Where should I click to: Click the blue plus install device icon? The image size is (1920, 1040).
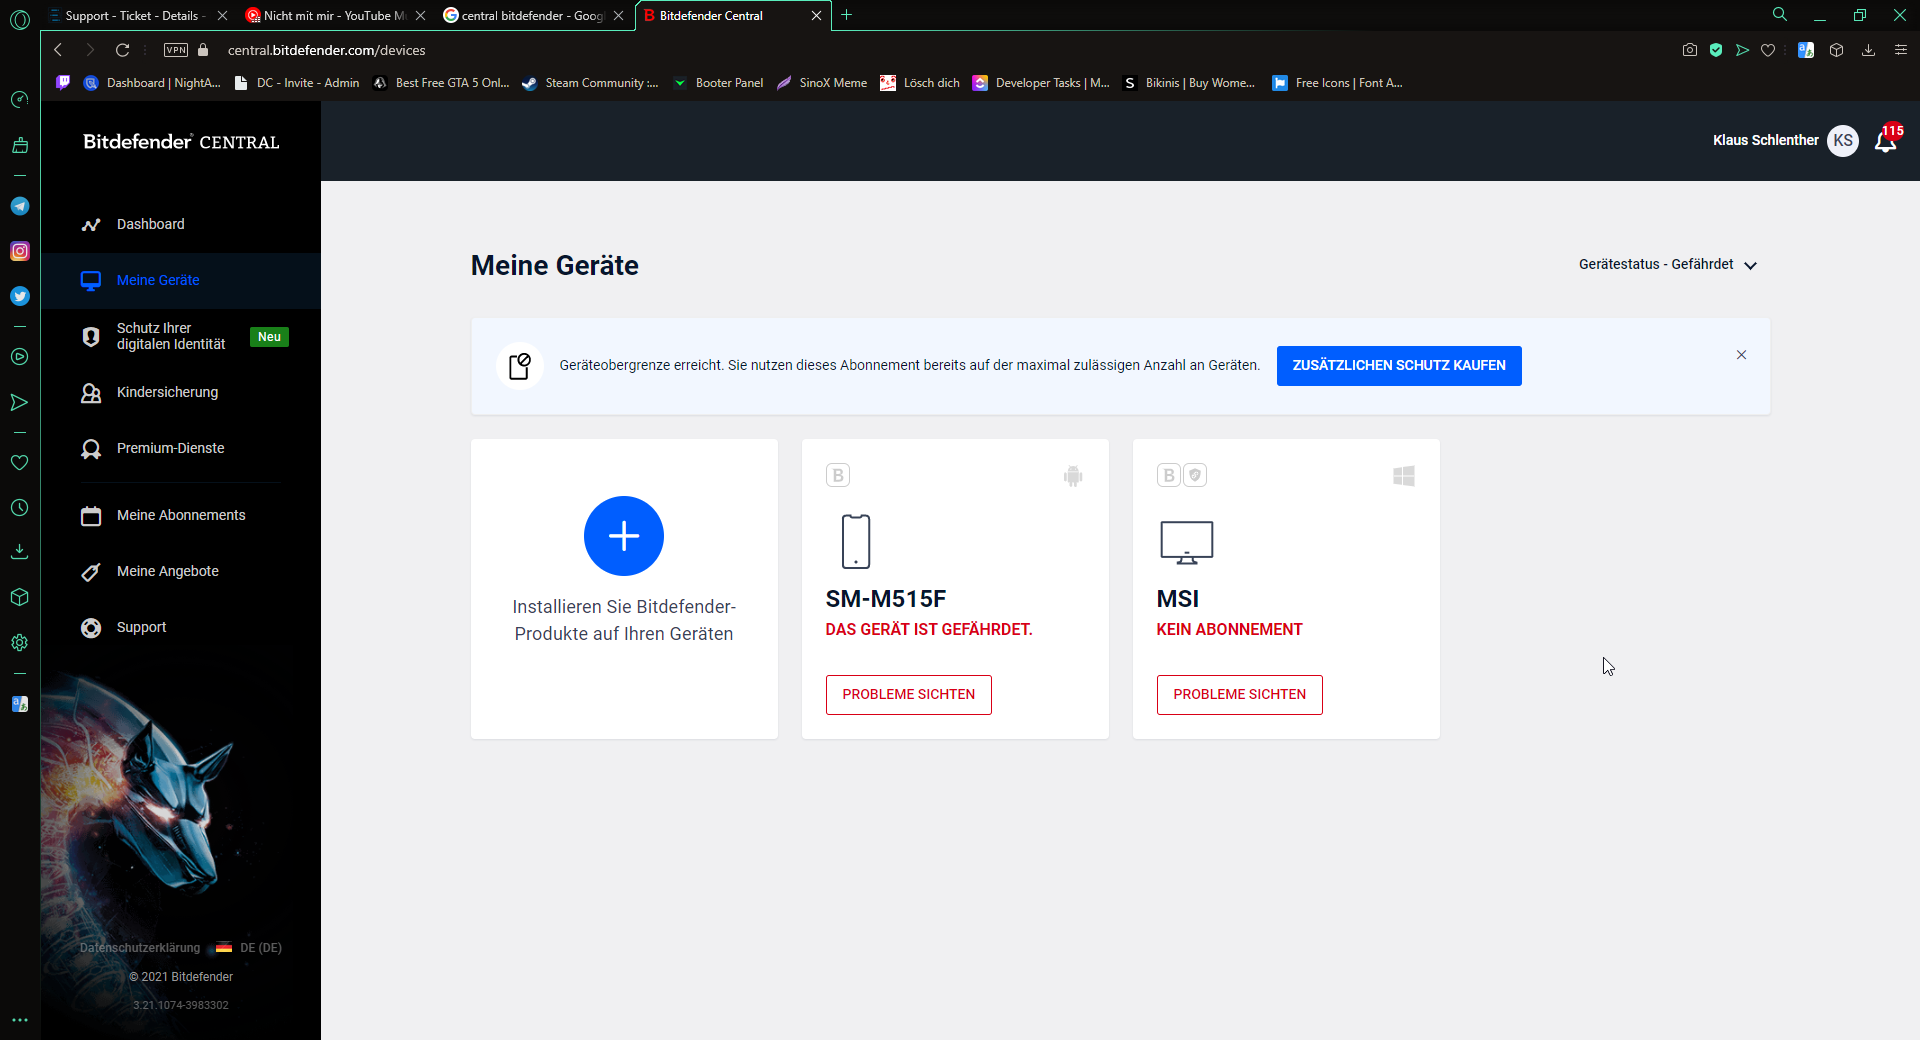tap(623, 536)
